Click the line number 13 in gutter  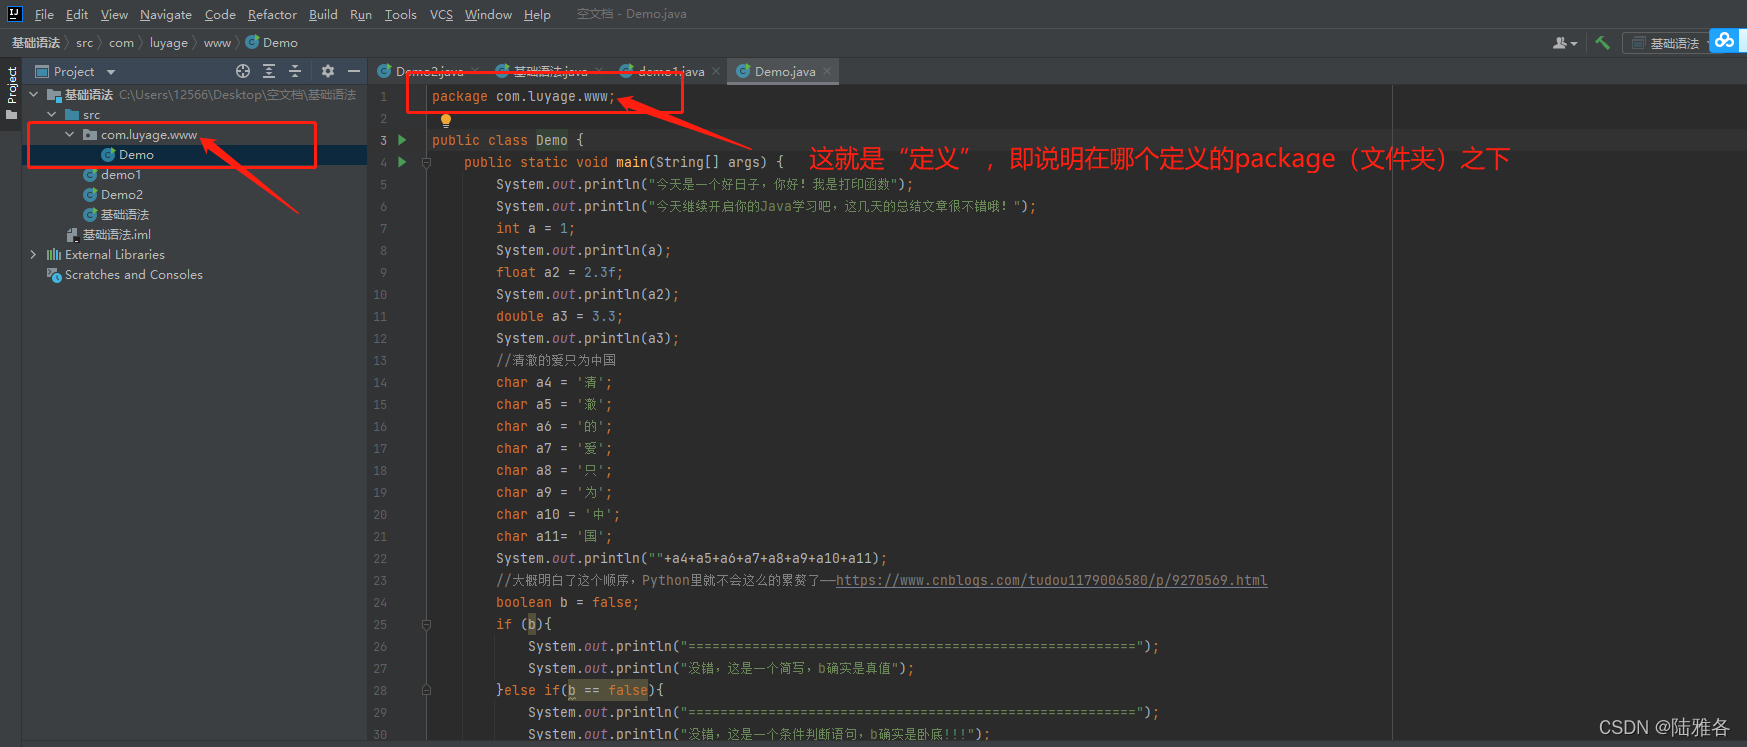[380, 360]
